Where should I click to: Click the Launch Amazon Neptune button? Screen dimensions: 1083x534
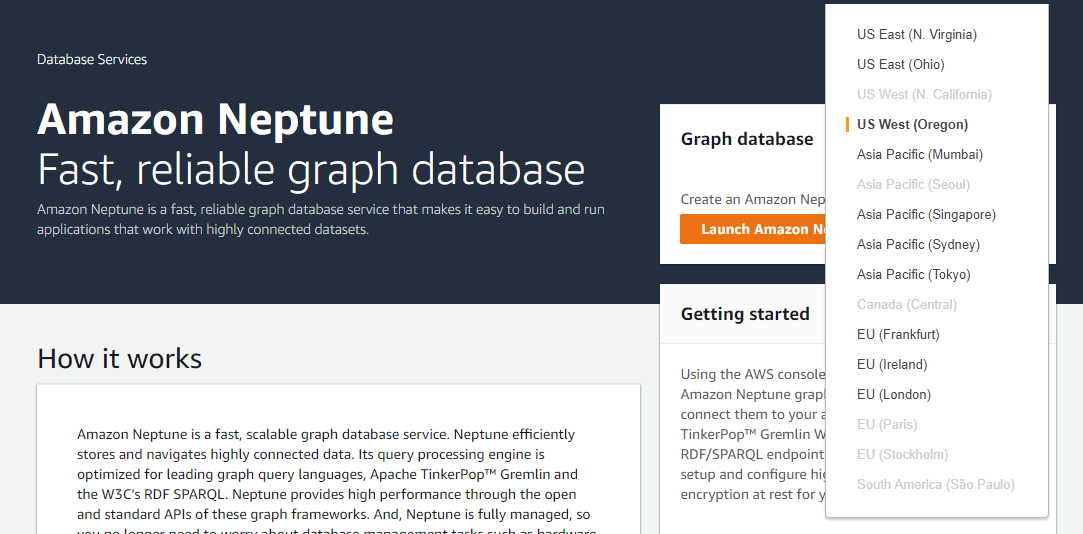tap(753, 229)
